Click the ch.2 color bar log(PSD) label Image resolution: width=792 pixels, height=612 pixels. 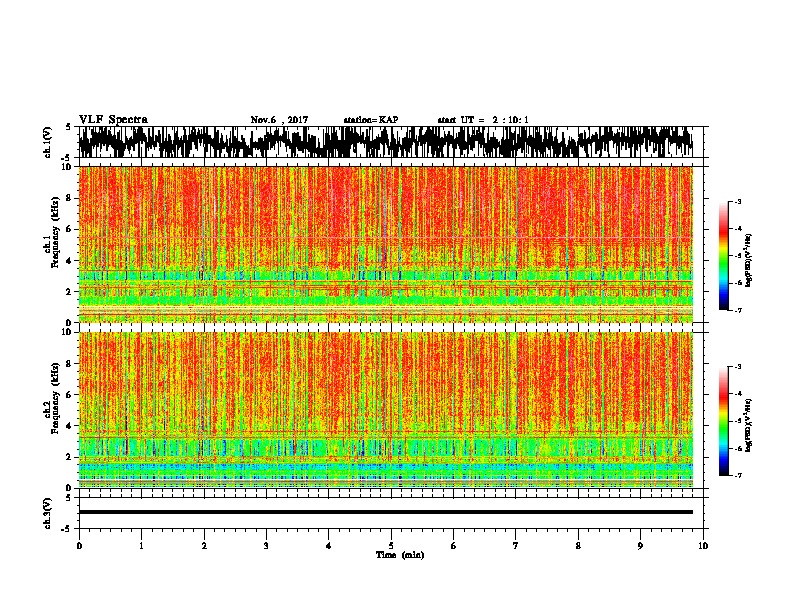(749, 426)
